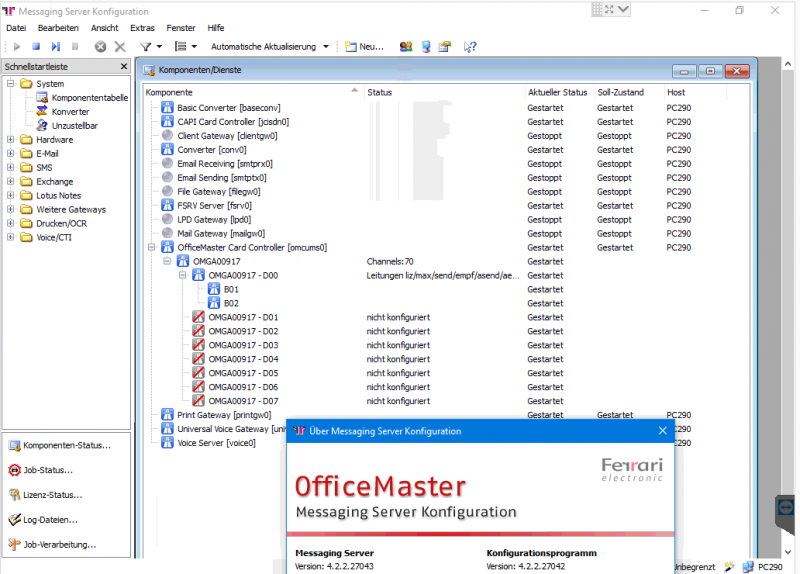Click the stop square toolbar icon
Viewport: 800px width, 574px height.
pyautogui.click(x=36, y=46)
